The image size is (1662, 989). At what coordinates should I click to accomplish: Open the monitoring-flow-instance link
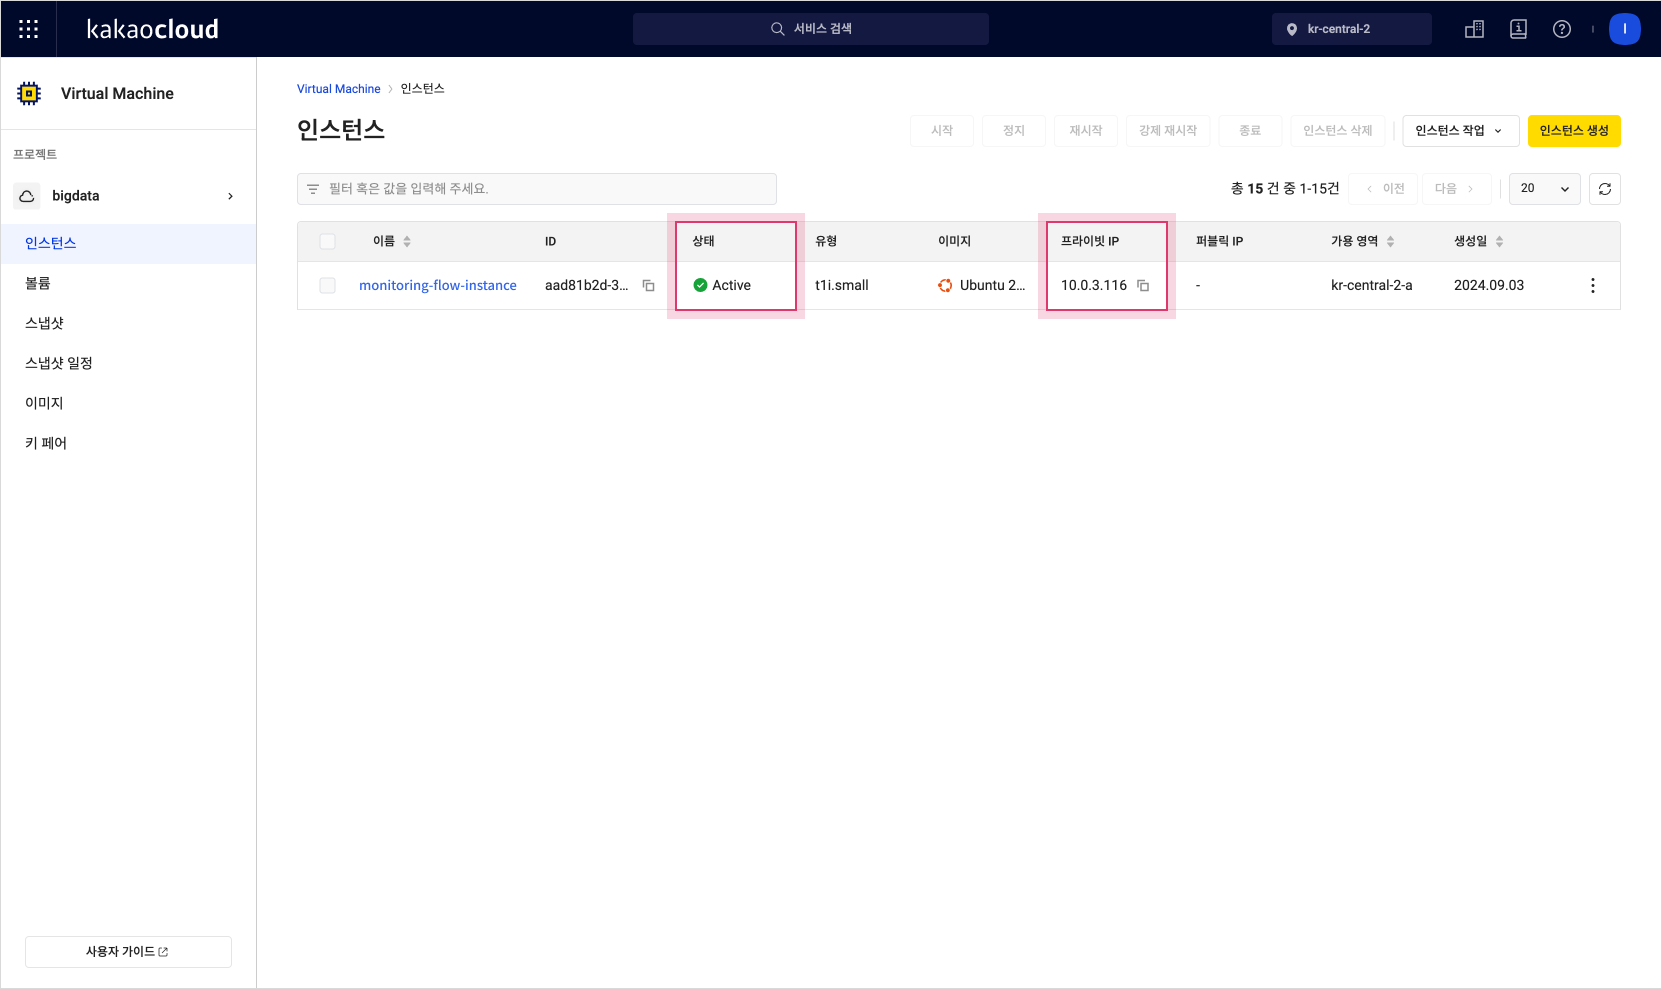pyautogui.click(x=438, y=286)
